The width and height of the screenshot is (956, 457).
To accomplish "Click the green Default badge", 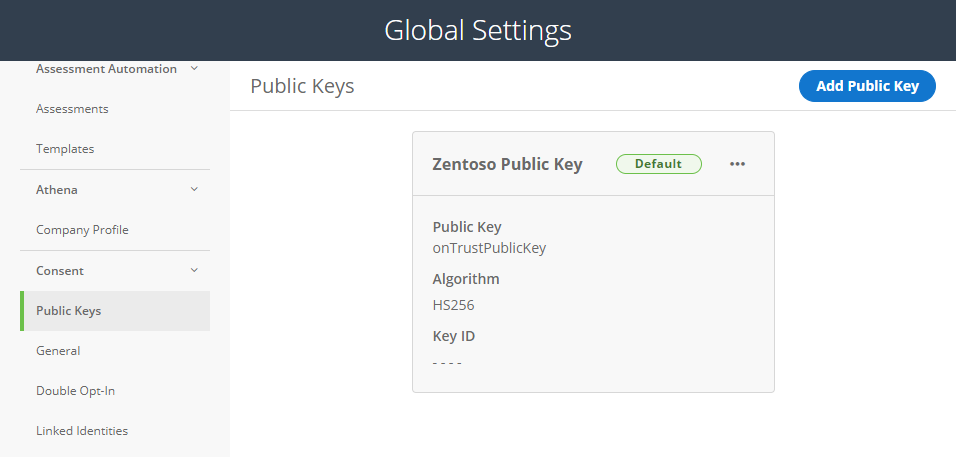I will click(x=658, y=164).
